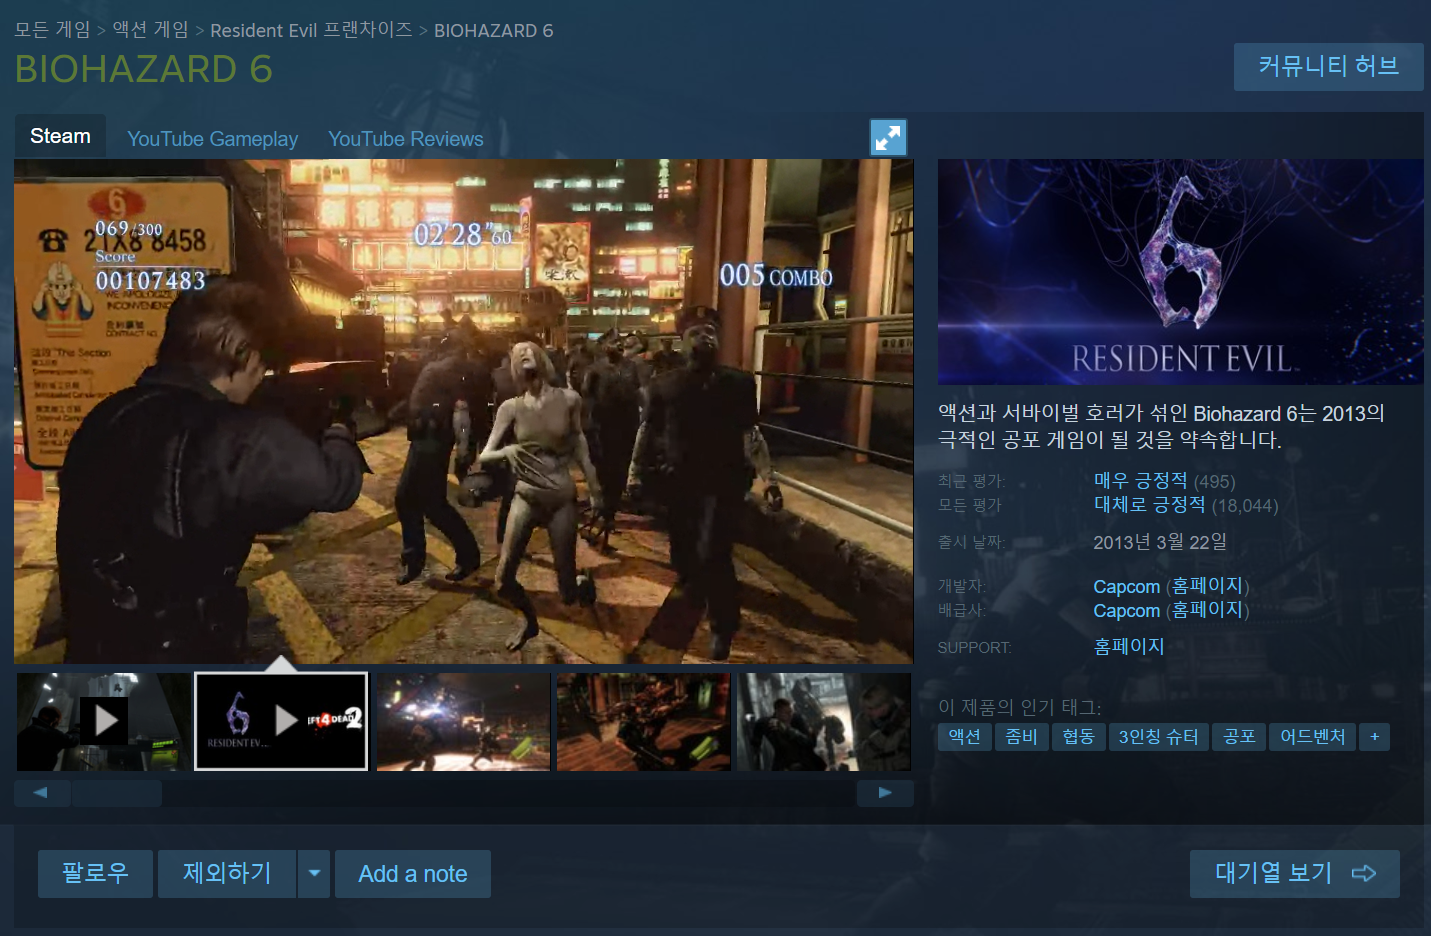Switch to the YouTube Gameplay tab
1431x936 pixels.
click(213, 139)
